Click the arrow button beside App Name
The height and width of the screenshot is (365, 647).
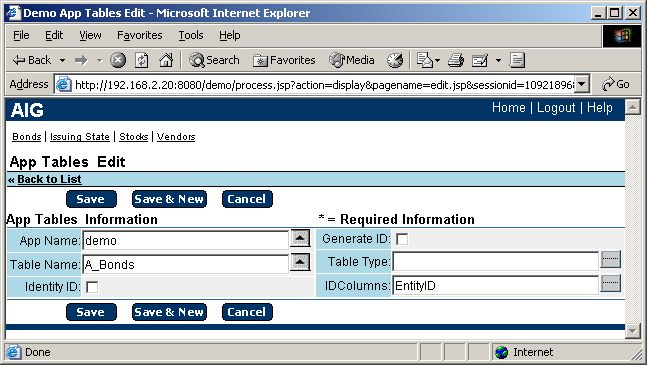(x=300, y=238)
